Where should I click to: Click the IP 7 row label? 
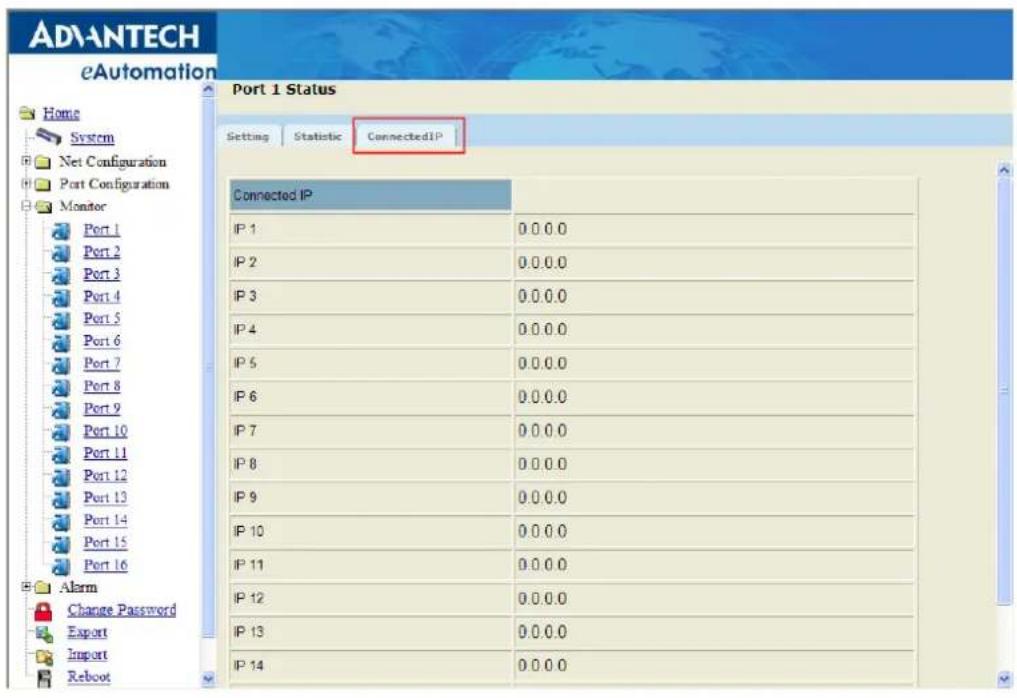[x=245, y=431]
